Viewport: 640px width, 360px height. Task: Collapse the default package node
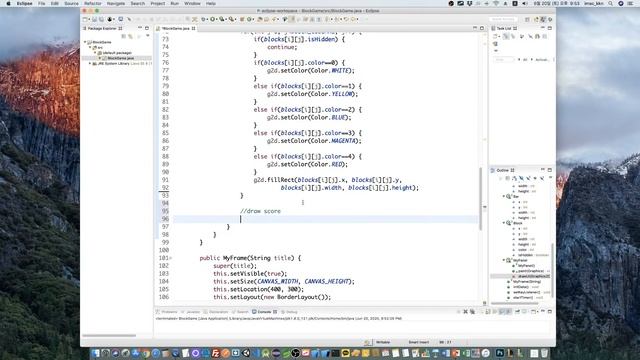tap(95, 53)
